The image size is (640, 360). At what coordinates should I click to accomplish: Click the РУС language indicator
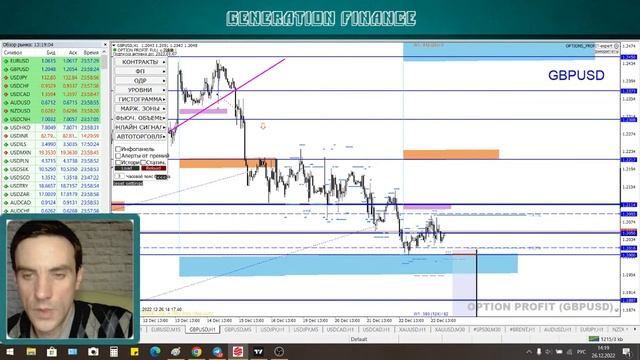click(x=581, y=352)
